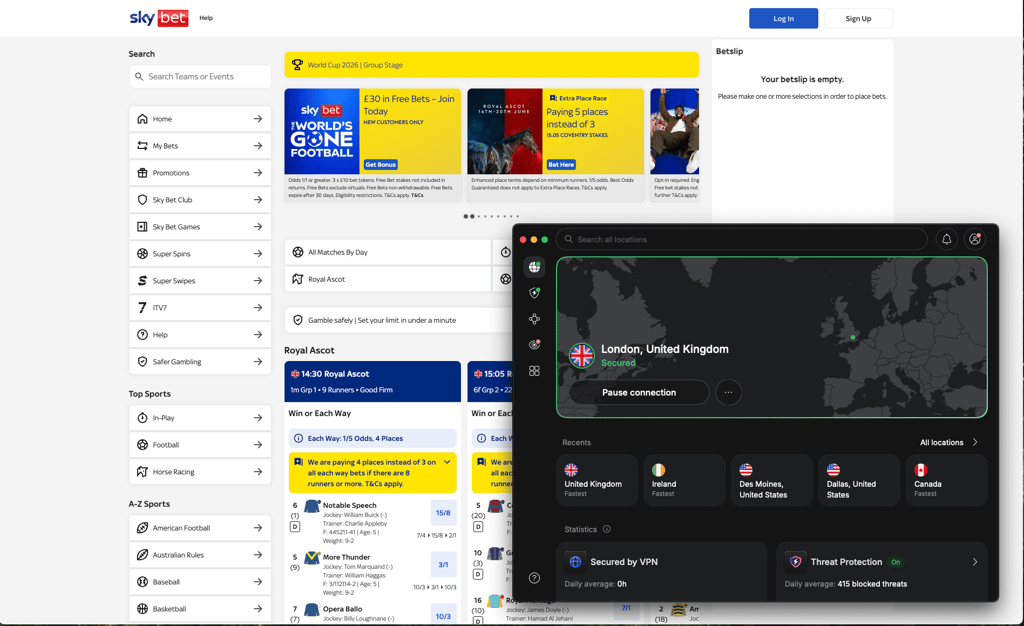Open the Sky Bet Games arrow
1024x626 pixels.
(258, 227)
